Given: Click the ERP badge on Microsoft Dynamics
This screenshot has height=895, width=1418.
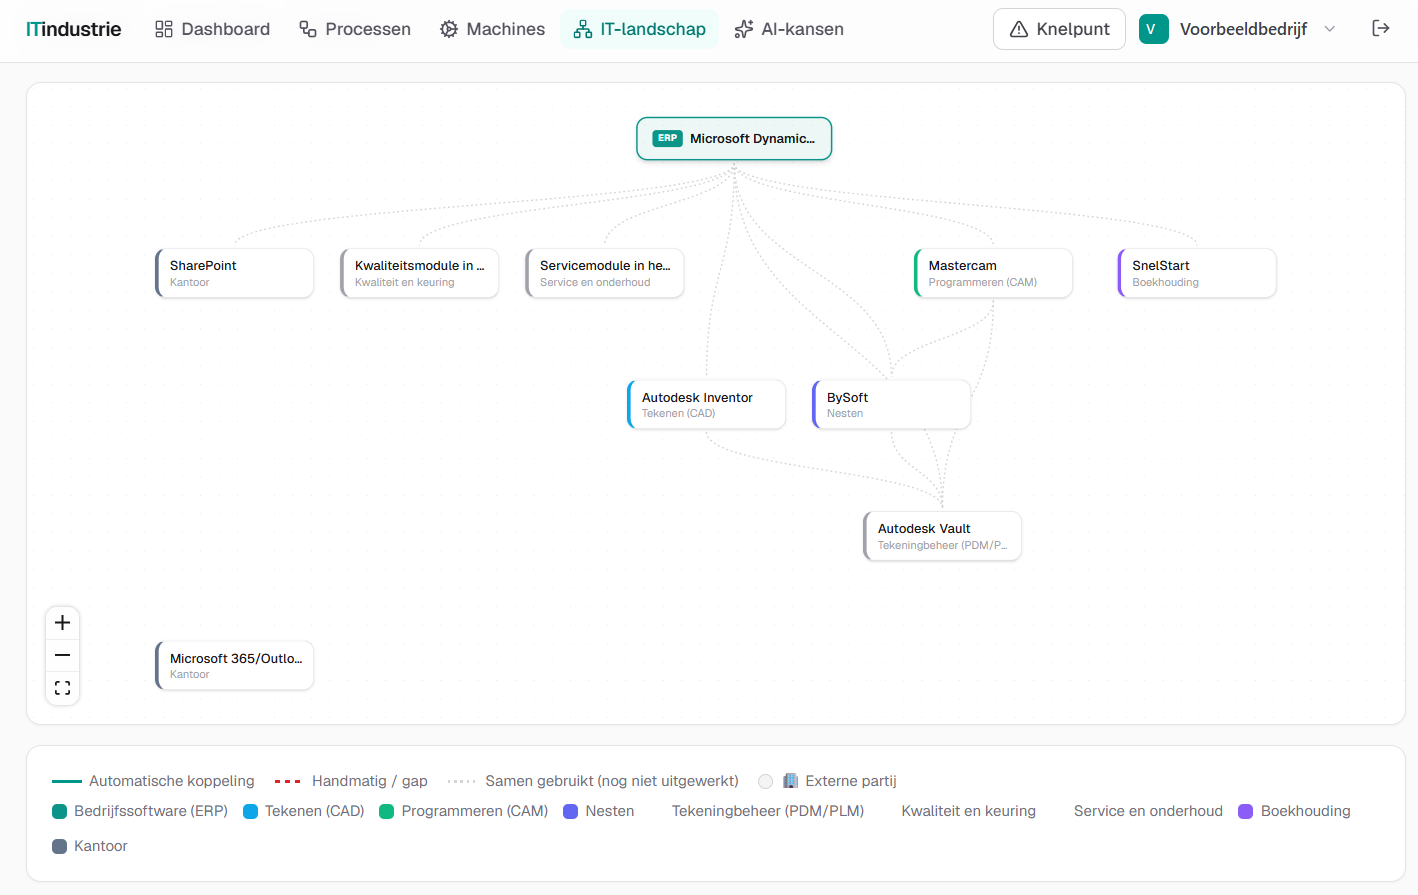Looking at the screenshot, I should click(x=667, y=139).
